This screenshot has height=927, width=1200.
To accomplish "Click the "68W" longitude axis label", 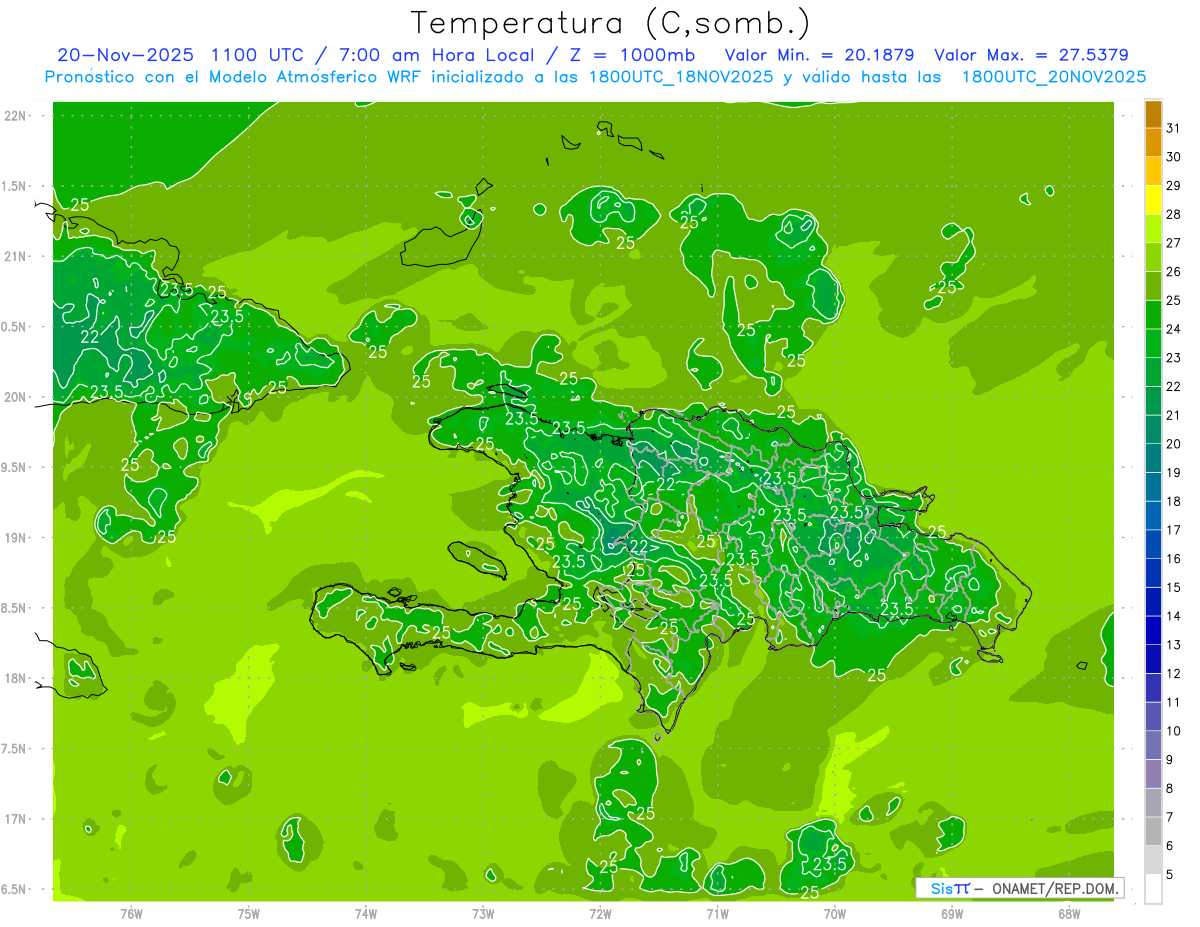I will [x=1069, y=913].
